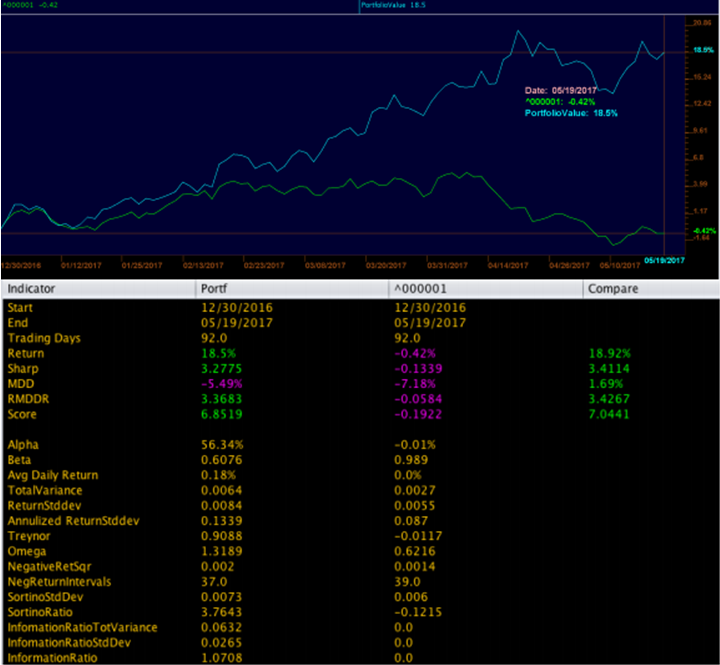
Task: Click the Compare Sharp value 3.4114
Action: click(x=609, y=369)
